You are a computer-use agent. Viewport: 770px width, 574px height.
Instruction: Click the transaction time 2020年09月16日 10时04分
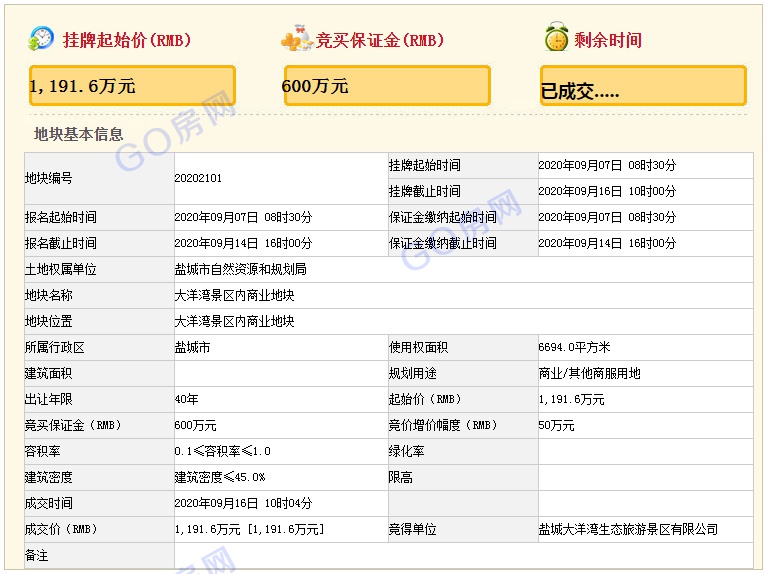point(243,503)
